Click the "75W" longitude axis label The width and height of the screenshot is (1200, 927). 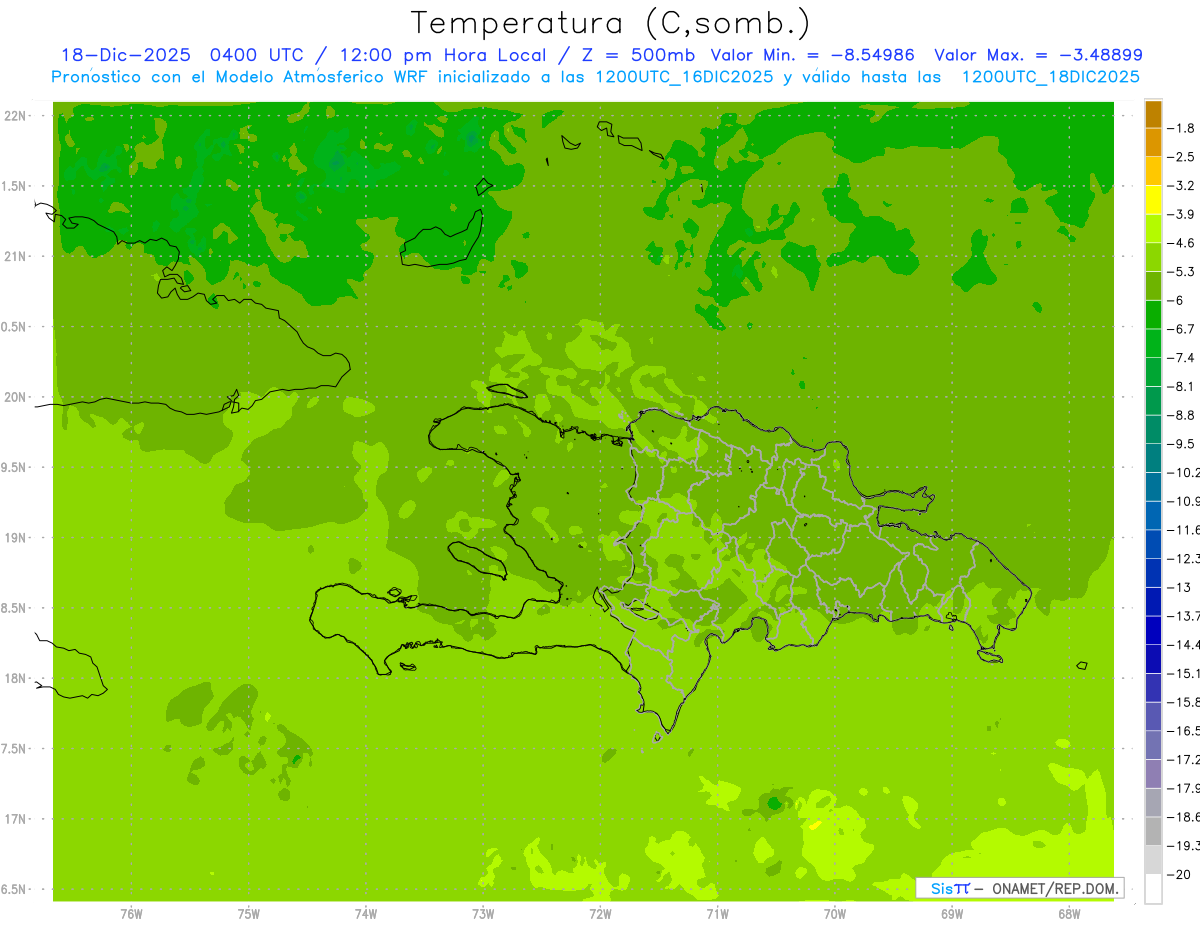[x=248, y=914]
